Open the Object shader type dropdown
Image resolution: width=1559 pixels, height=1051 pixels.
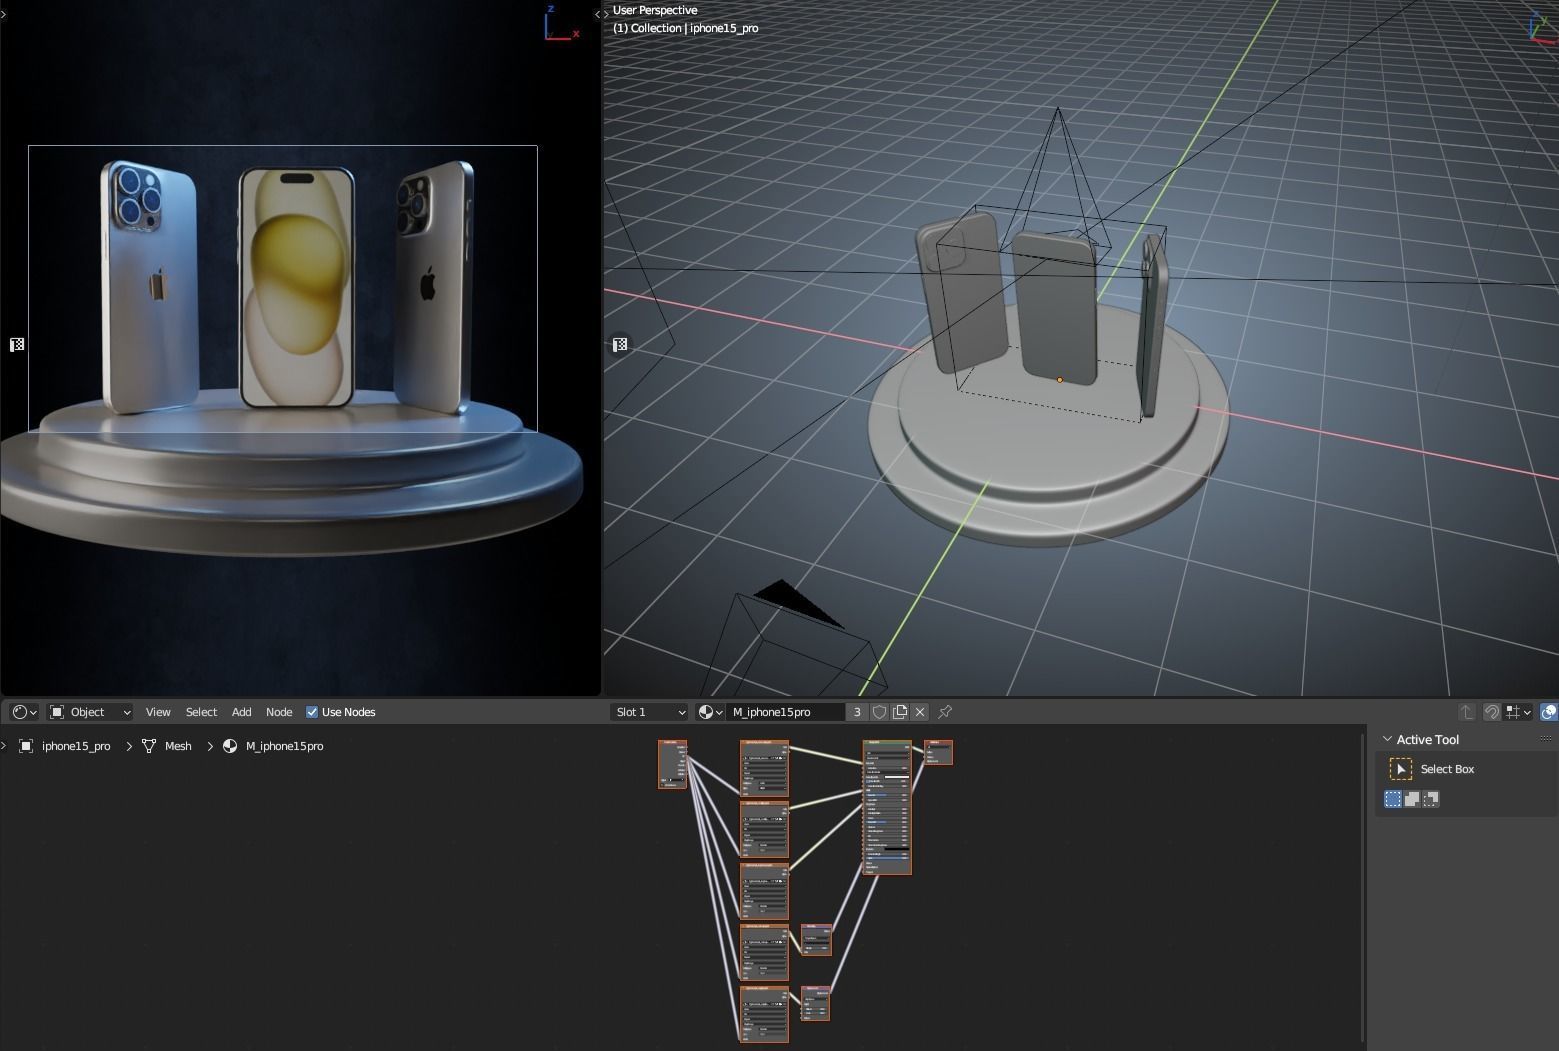(x=91, y=712)
